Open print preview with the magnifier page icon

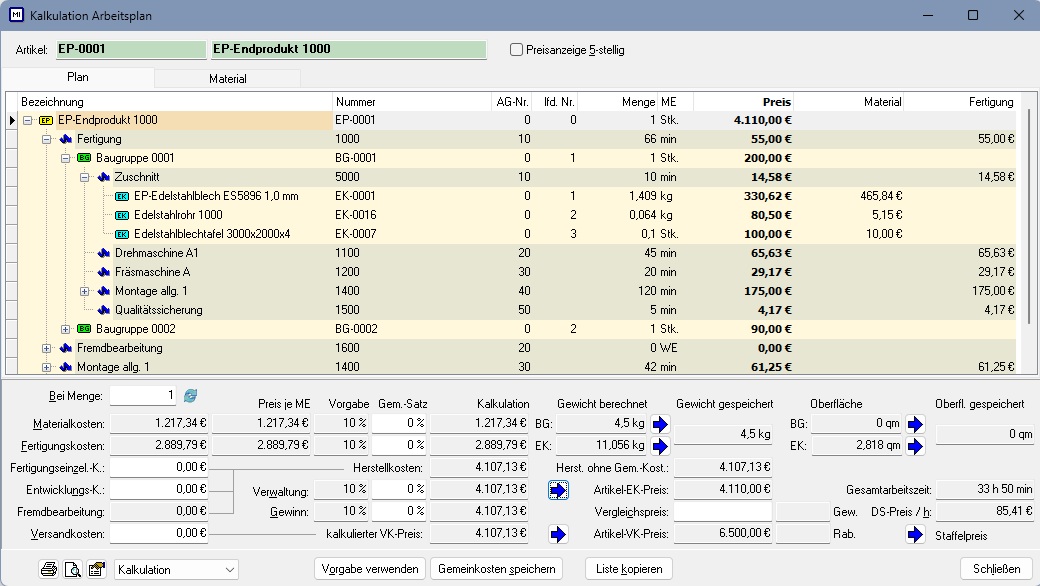click(x=72, y=569)
